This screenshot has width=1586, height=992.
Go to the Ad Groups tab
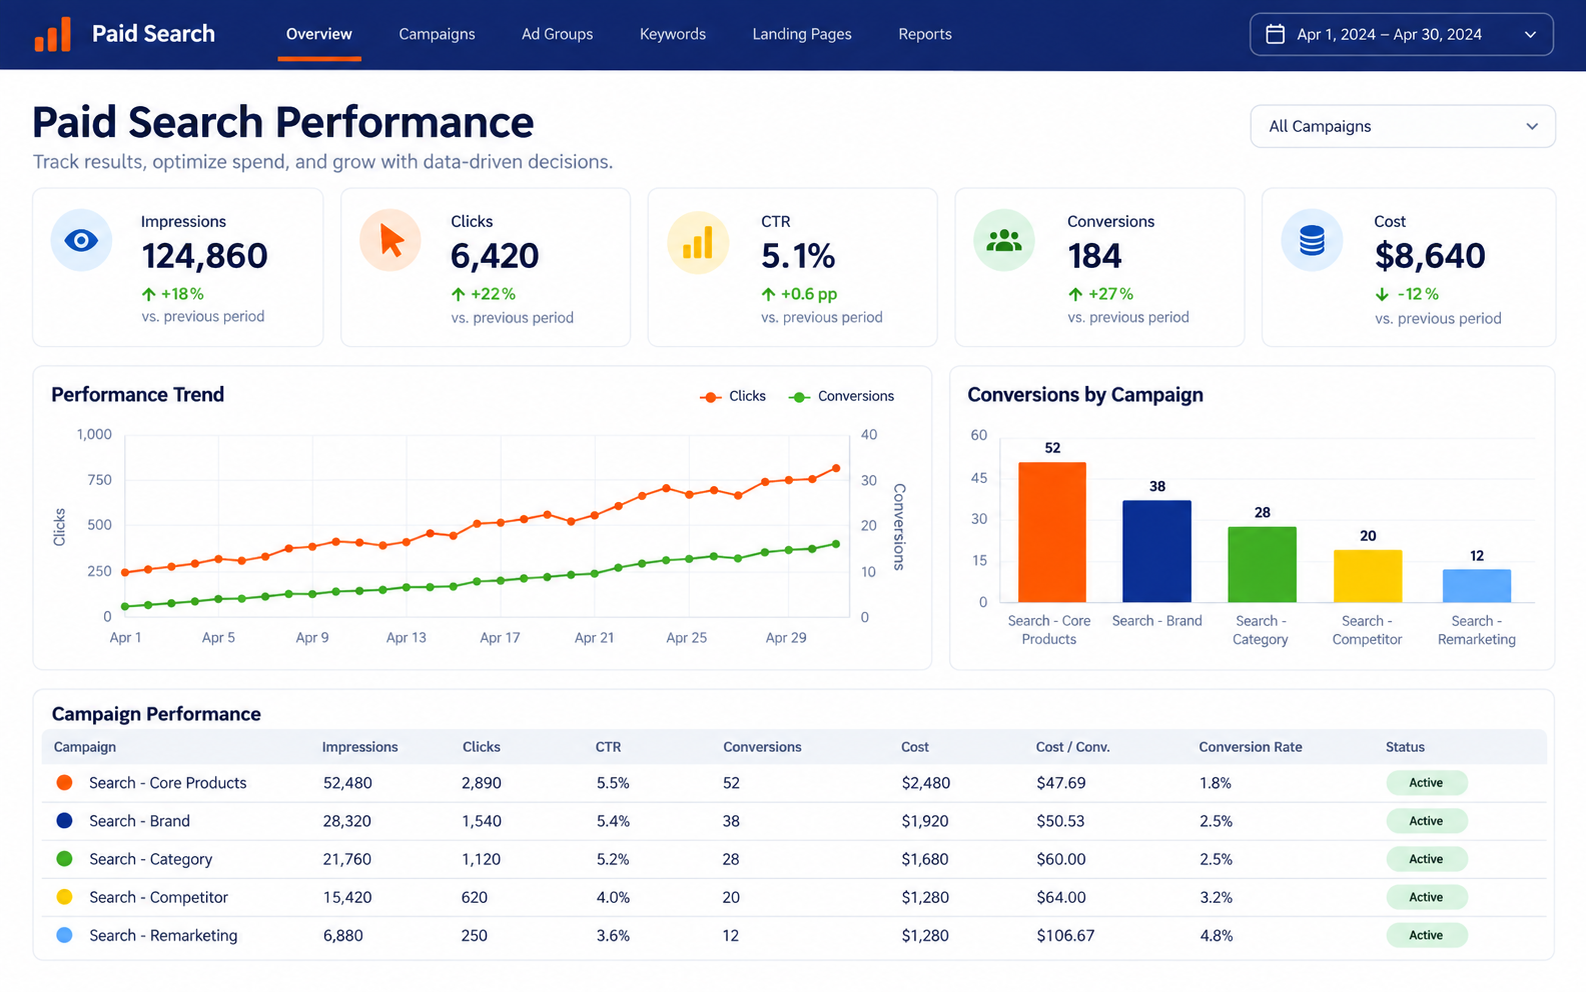557,34
